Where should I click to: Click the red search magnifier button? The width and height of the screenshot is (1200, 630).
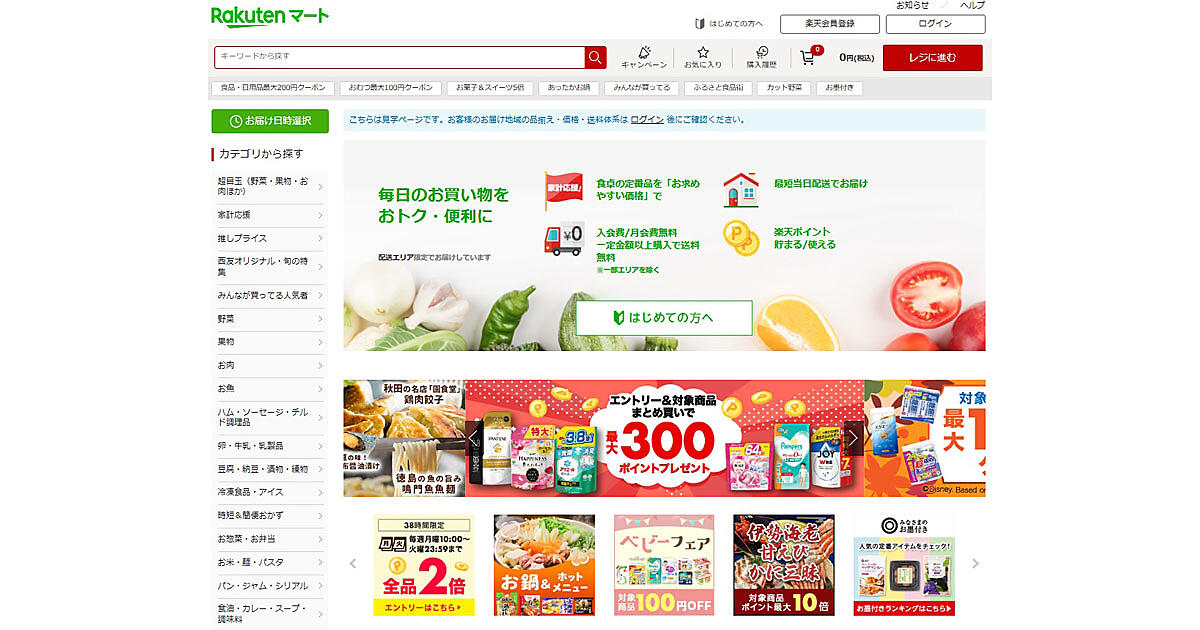(596, 57)
